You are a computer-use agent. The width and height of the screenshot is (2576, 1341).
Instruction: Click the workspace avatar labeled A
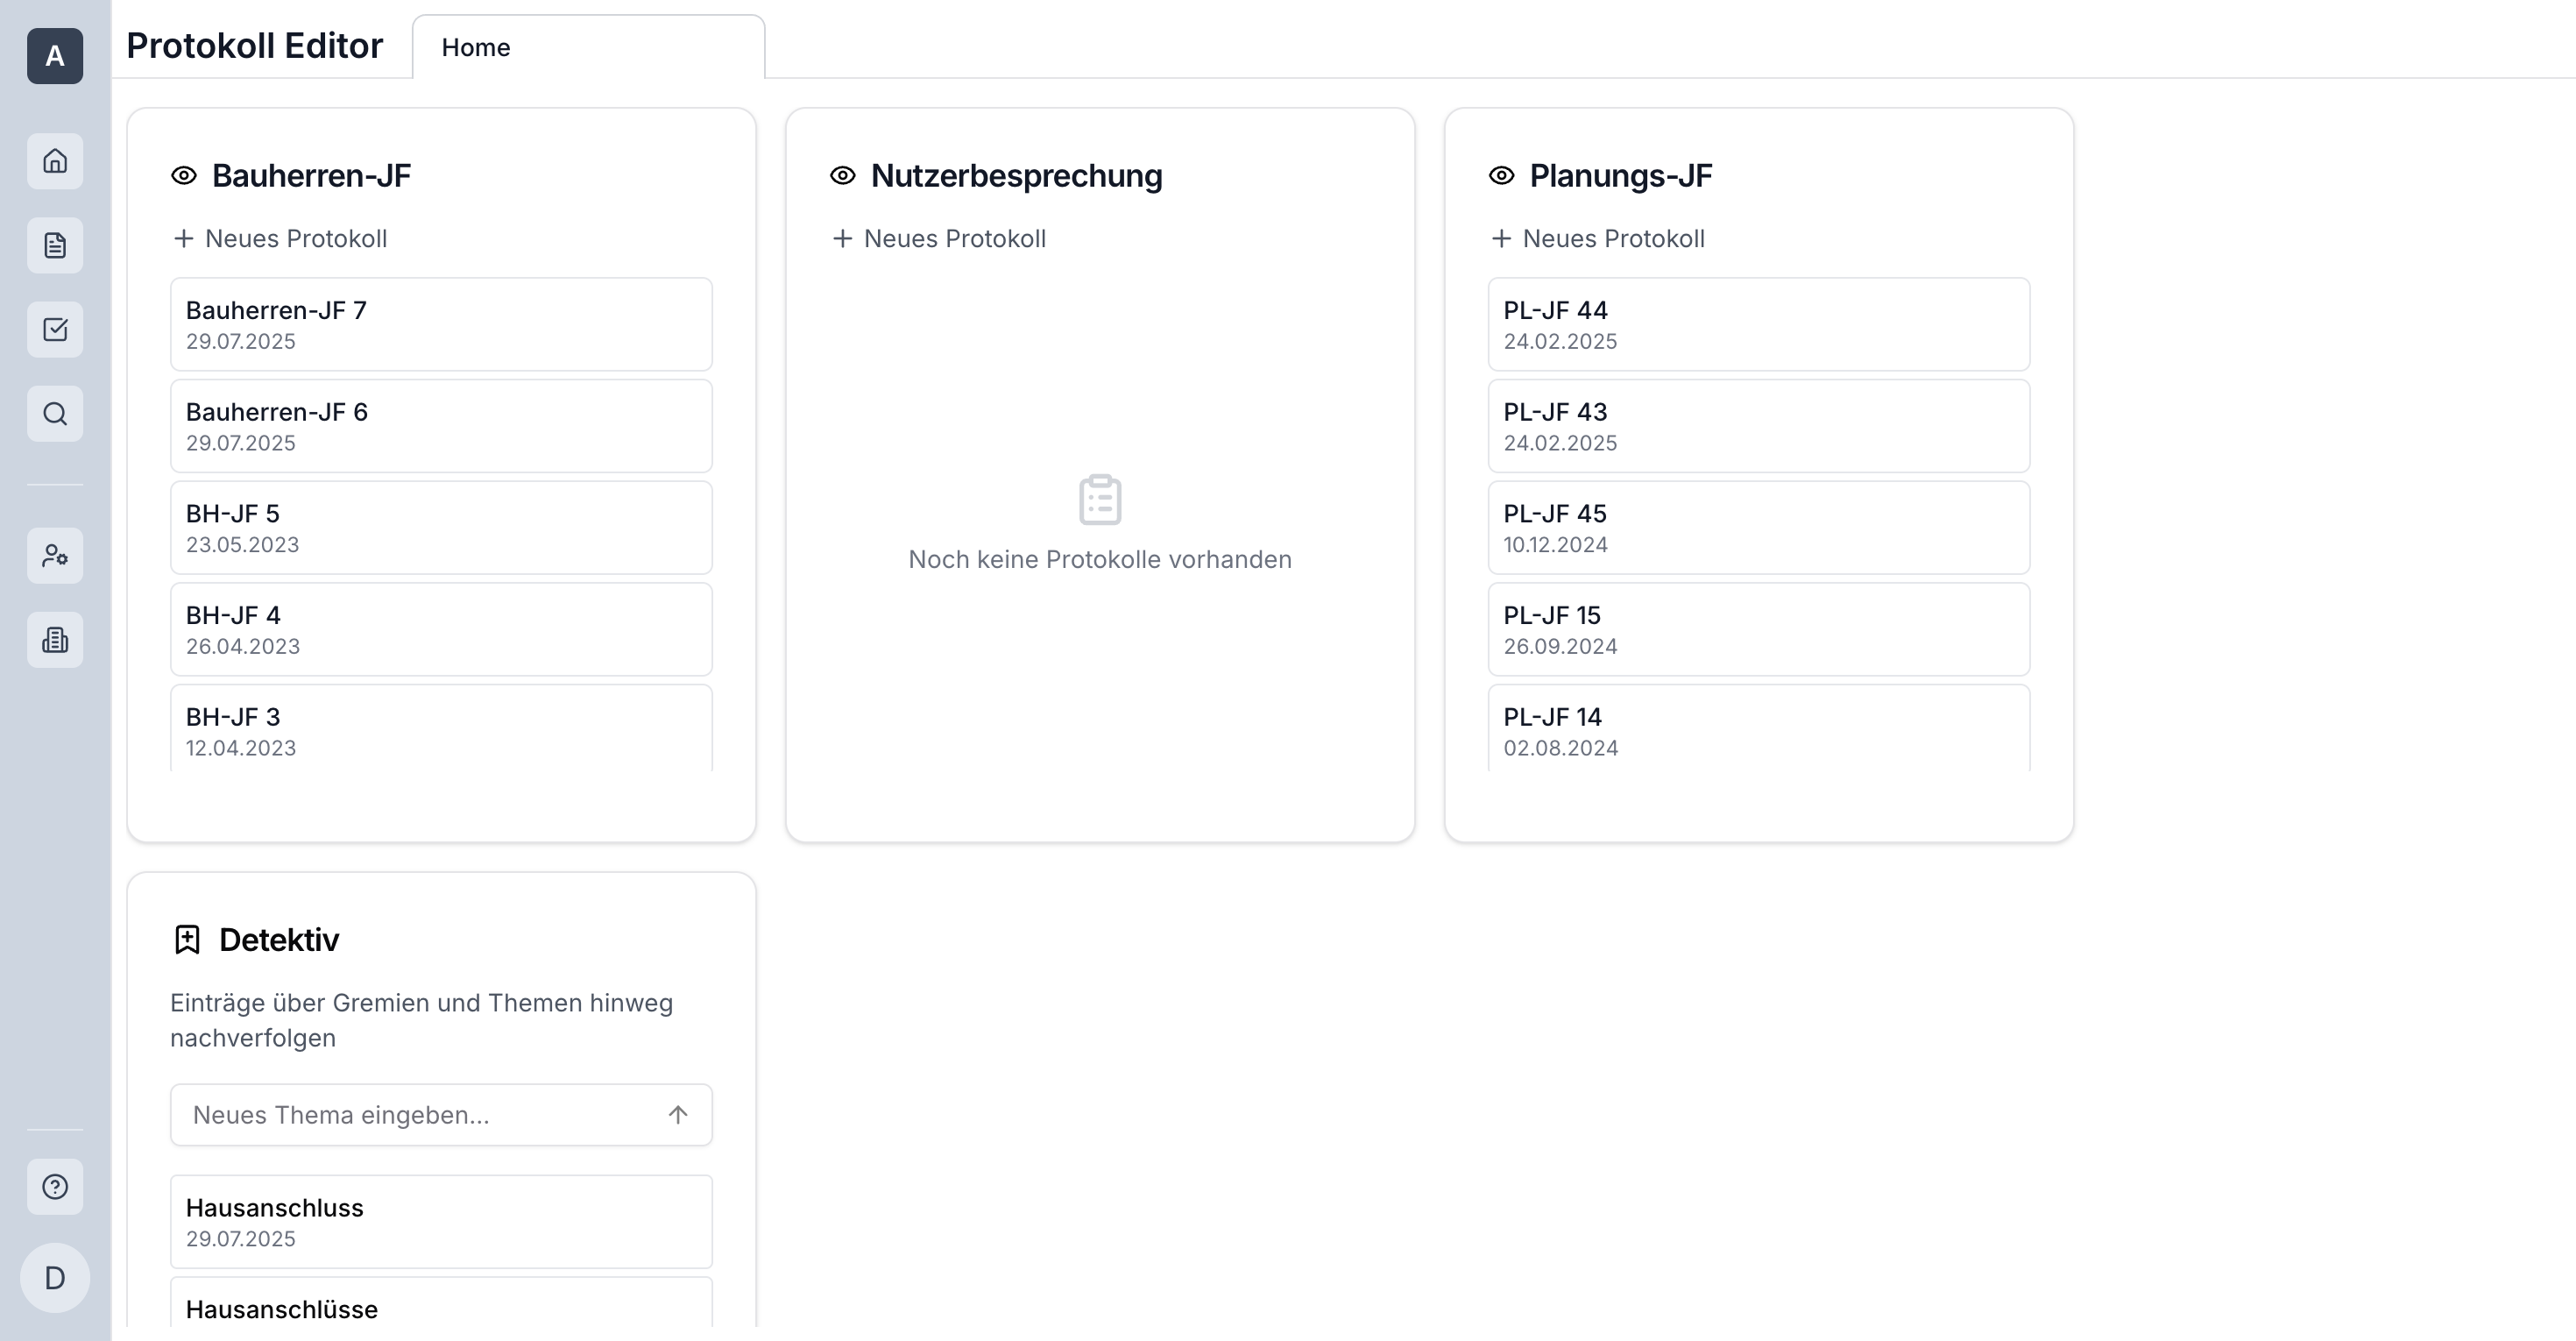click(x=55, y=56)
